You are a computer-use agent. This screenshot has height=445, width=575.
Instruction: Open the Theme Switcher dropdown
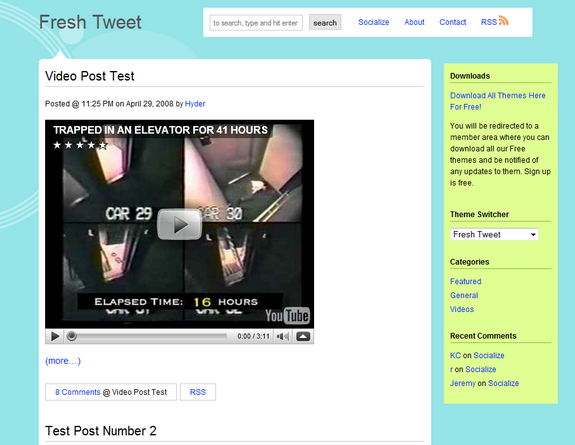(x=494, y=234)
